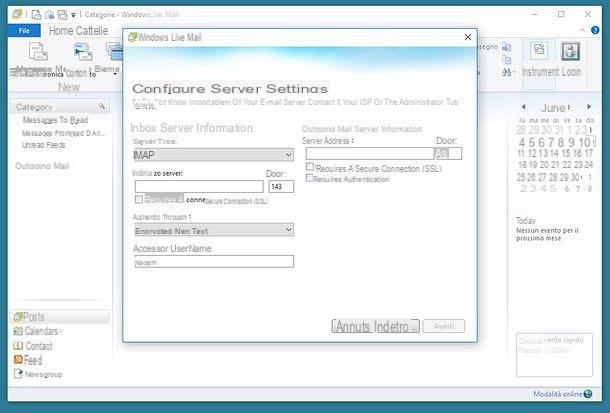
Task: Toggle incoming secure connection SSL checkbox
Action: click(138, 200)
